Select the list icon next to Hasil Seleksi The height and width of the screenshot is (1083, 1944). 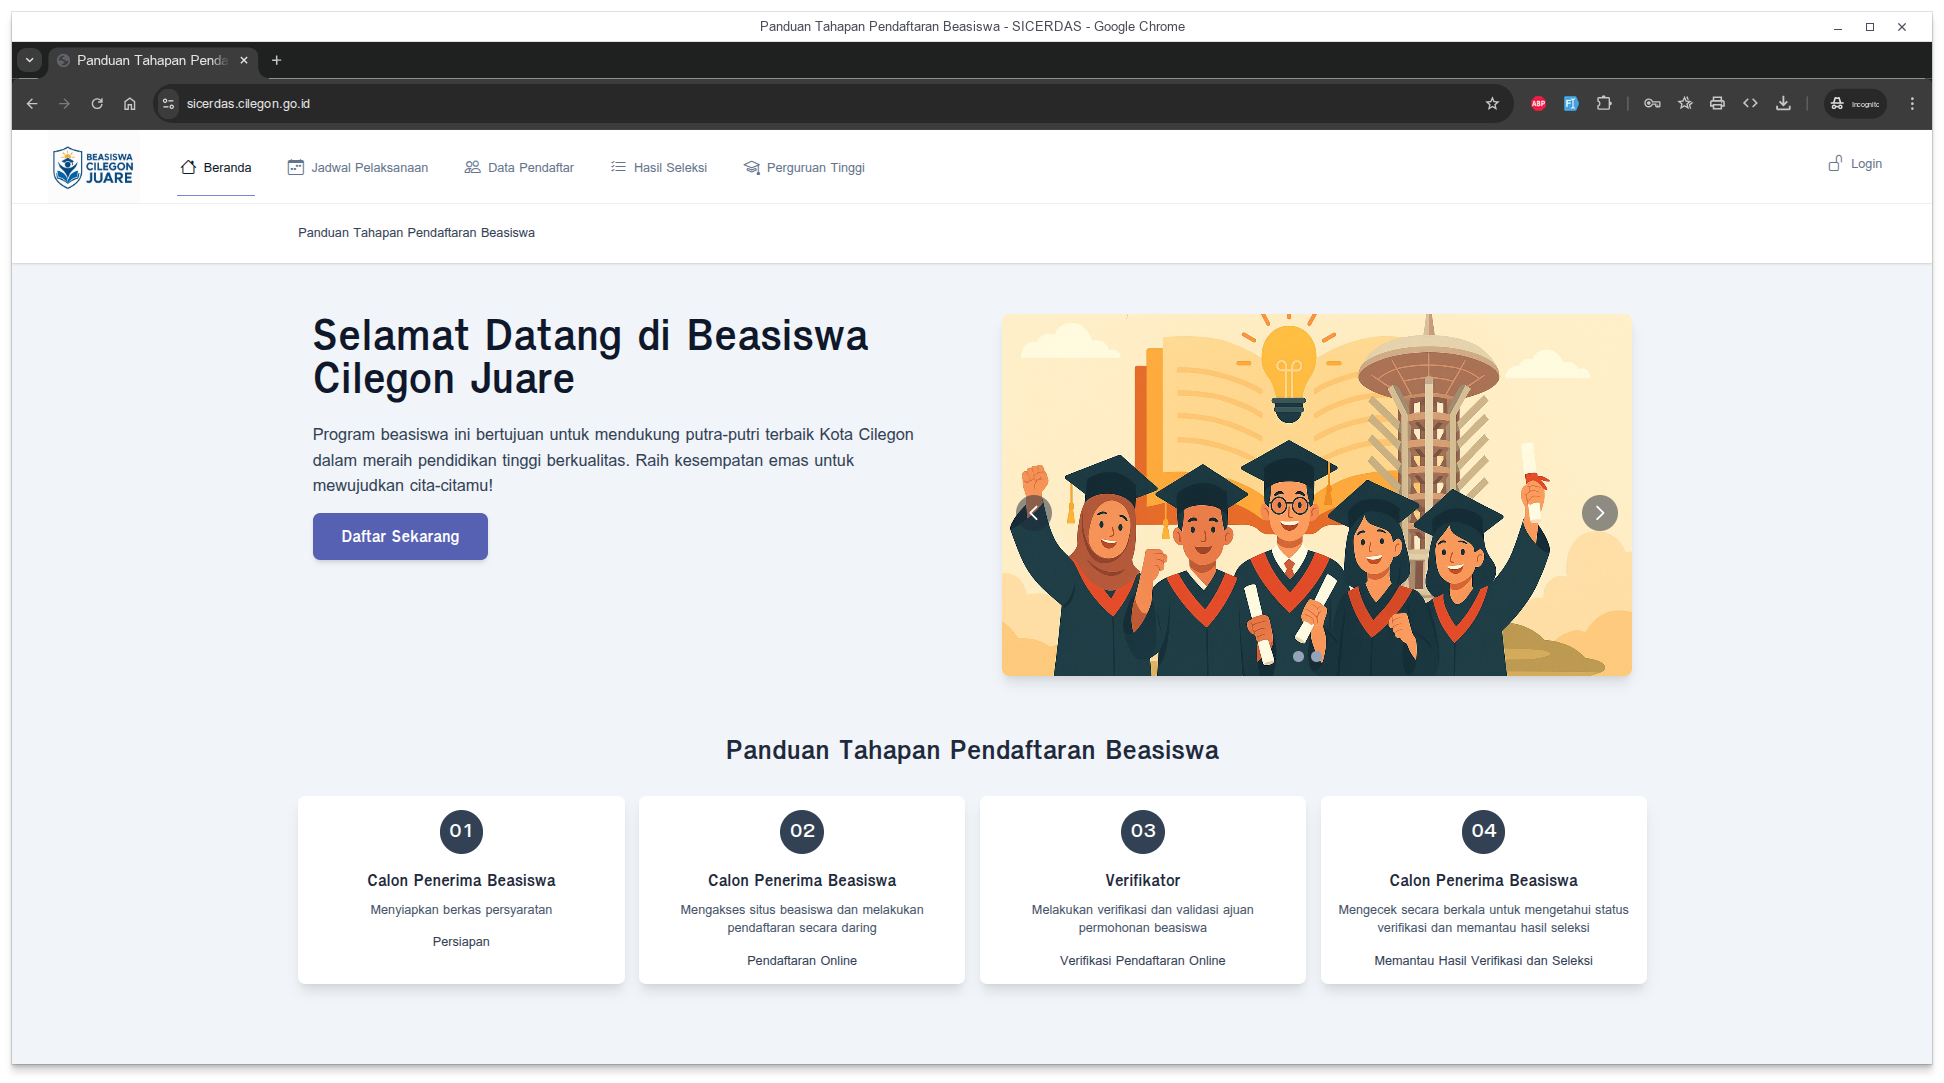[x=617, y=167]
